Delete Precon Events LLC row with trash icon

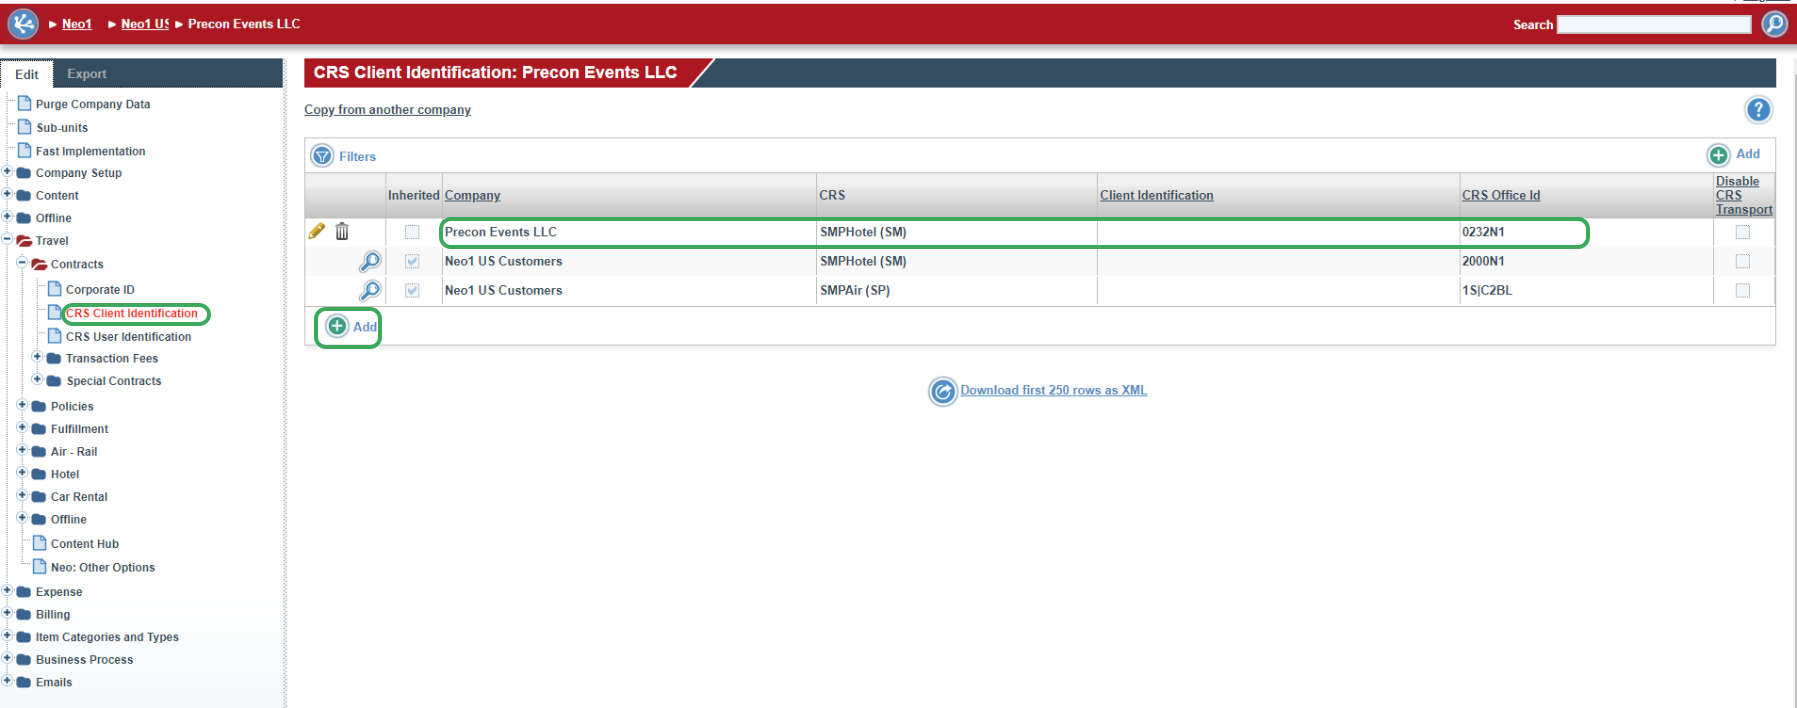pyautogui.click(x=342, y=231)
